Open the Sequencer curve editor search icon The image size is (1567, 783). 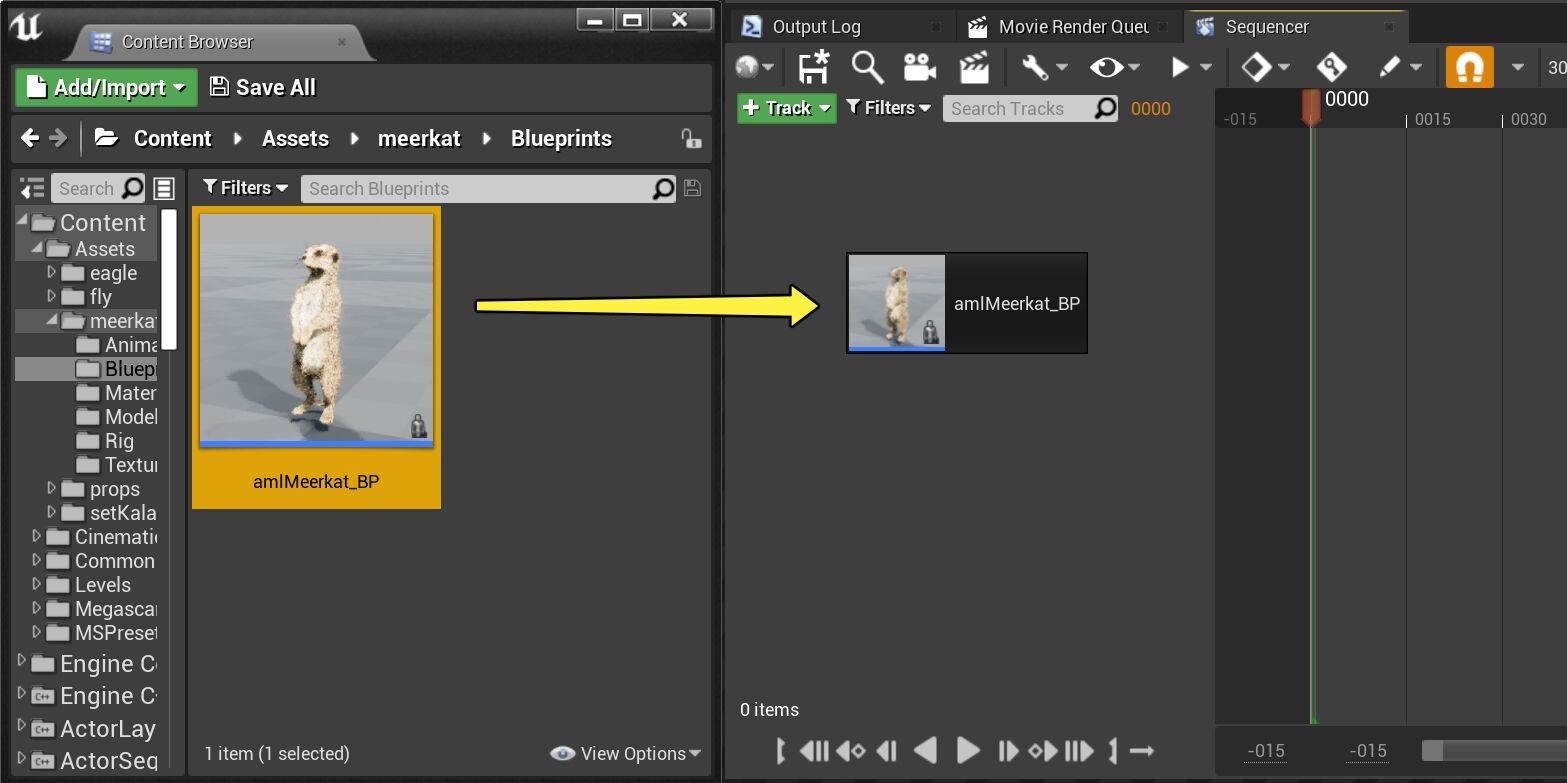click(866, 67)
